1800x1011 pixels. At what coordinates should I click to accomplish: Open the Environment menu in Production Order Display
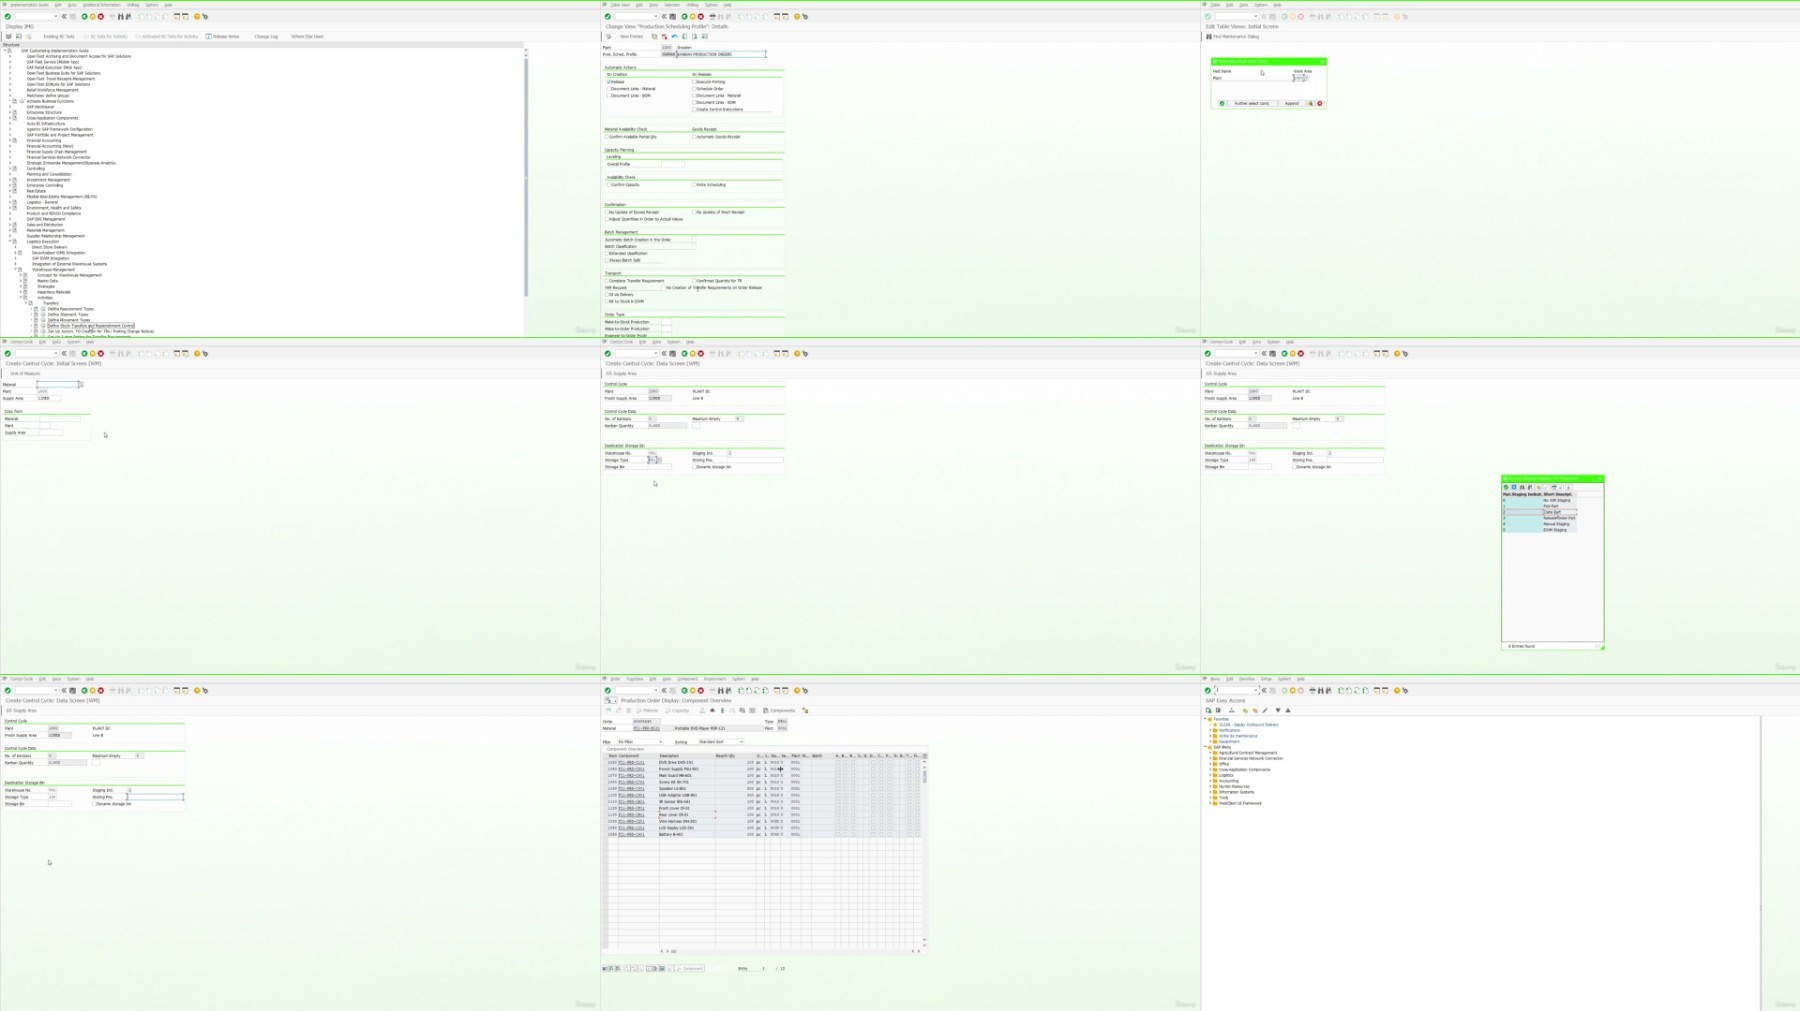click(715, 679)
